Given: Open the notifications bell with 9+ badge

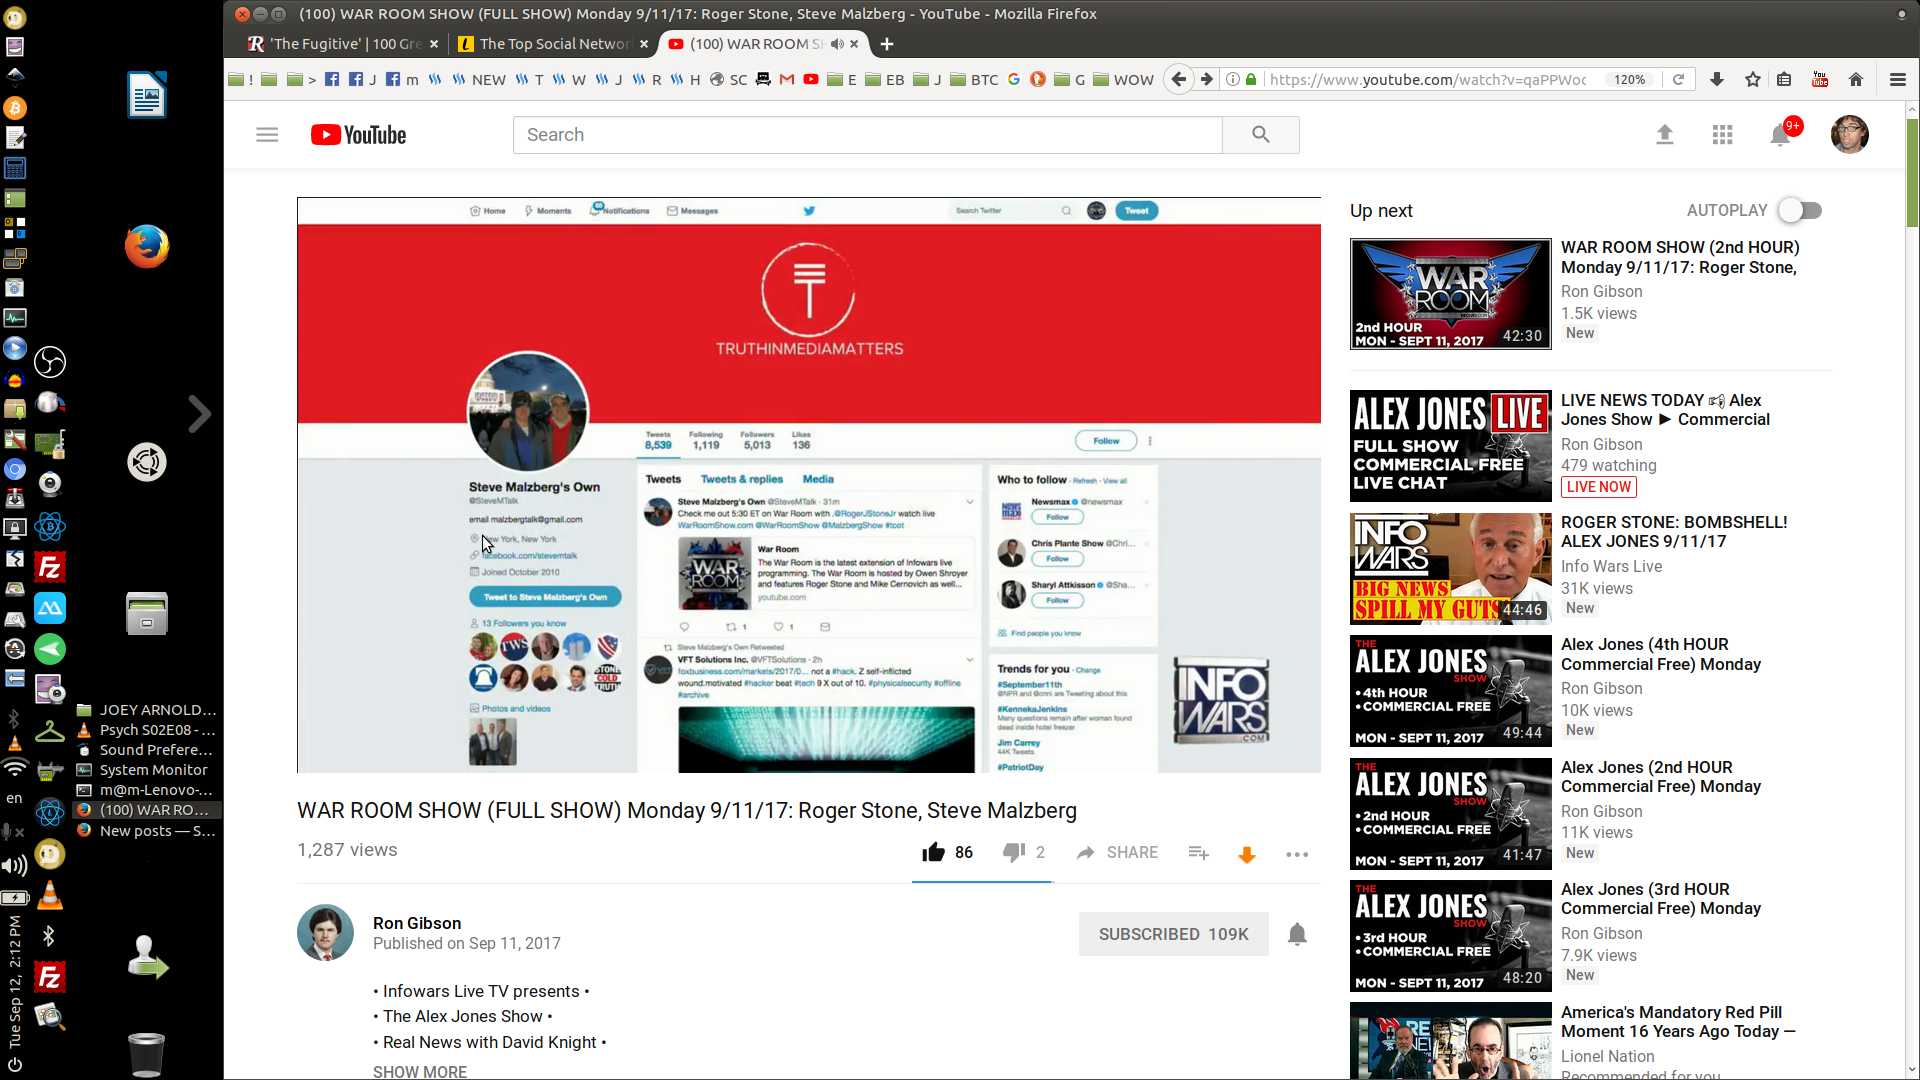Looking at the screenshot, I should (1780, 134).
